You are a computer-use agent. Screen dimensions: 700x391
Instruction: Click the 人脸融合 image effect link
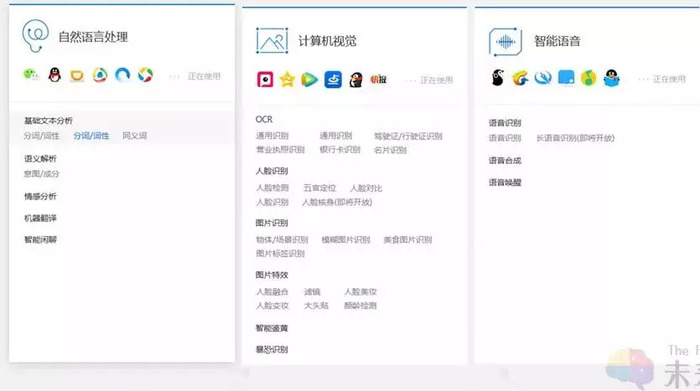tap(272, 292)
